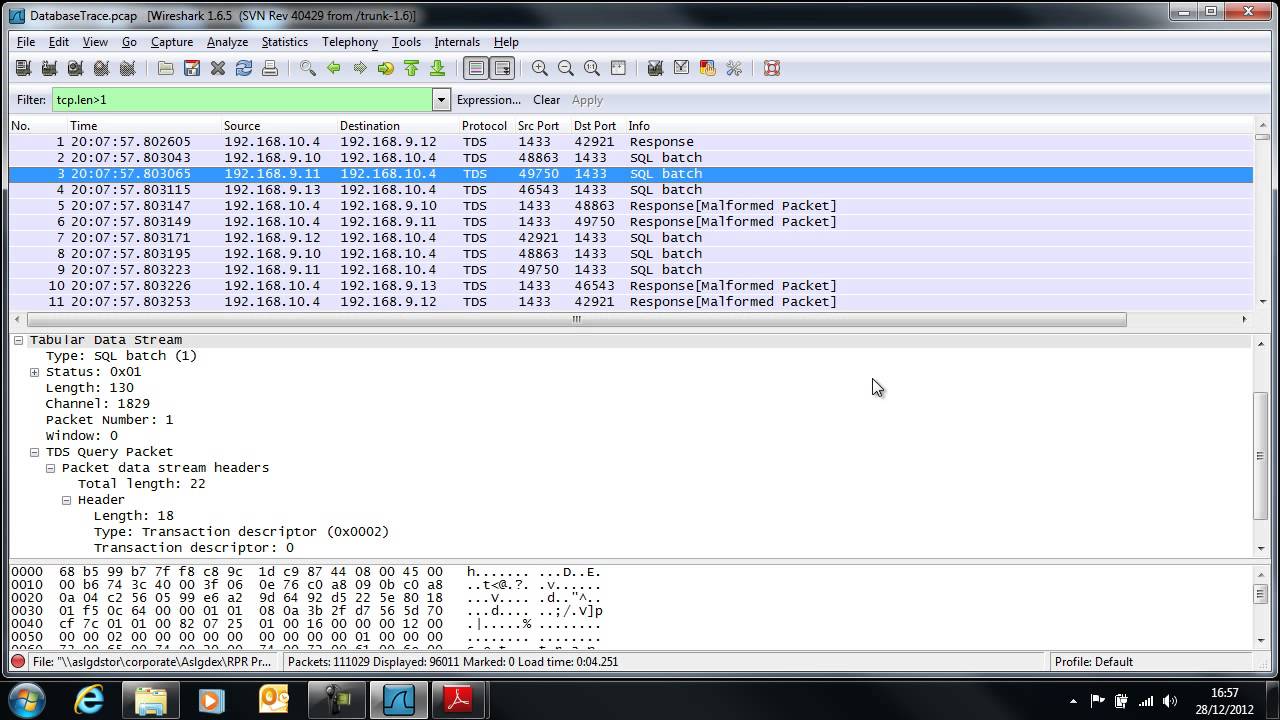The height and width of the screenshot is (720, 1280).
Task: Restart the live capture icon
Action: 127,68
